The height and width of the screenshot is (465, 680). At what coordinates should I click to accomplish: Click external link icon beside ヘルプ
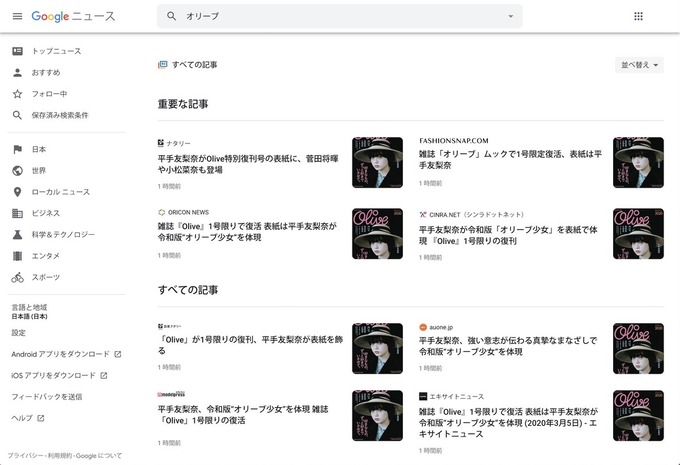click(41, 418)
